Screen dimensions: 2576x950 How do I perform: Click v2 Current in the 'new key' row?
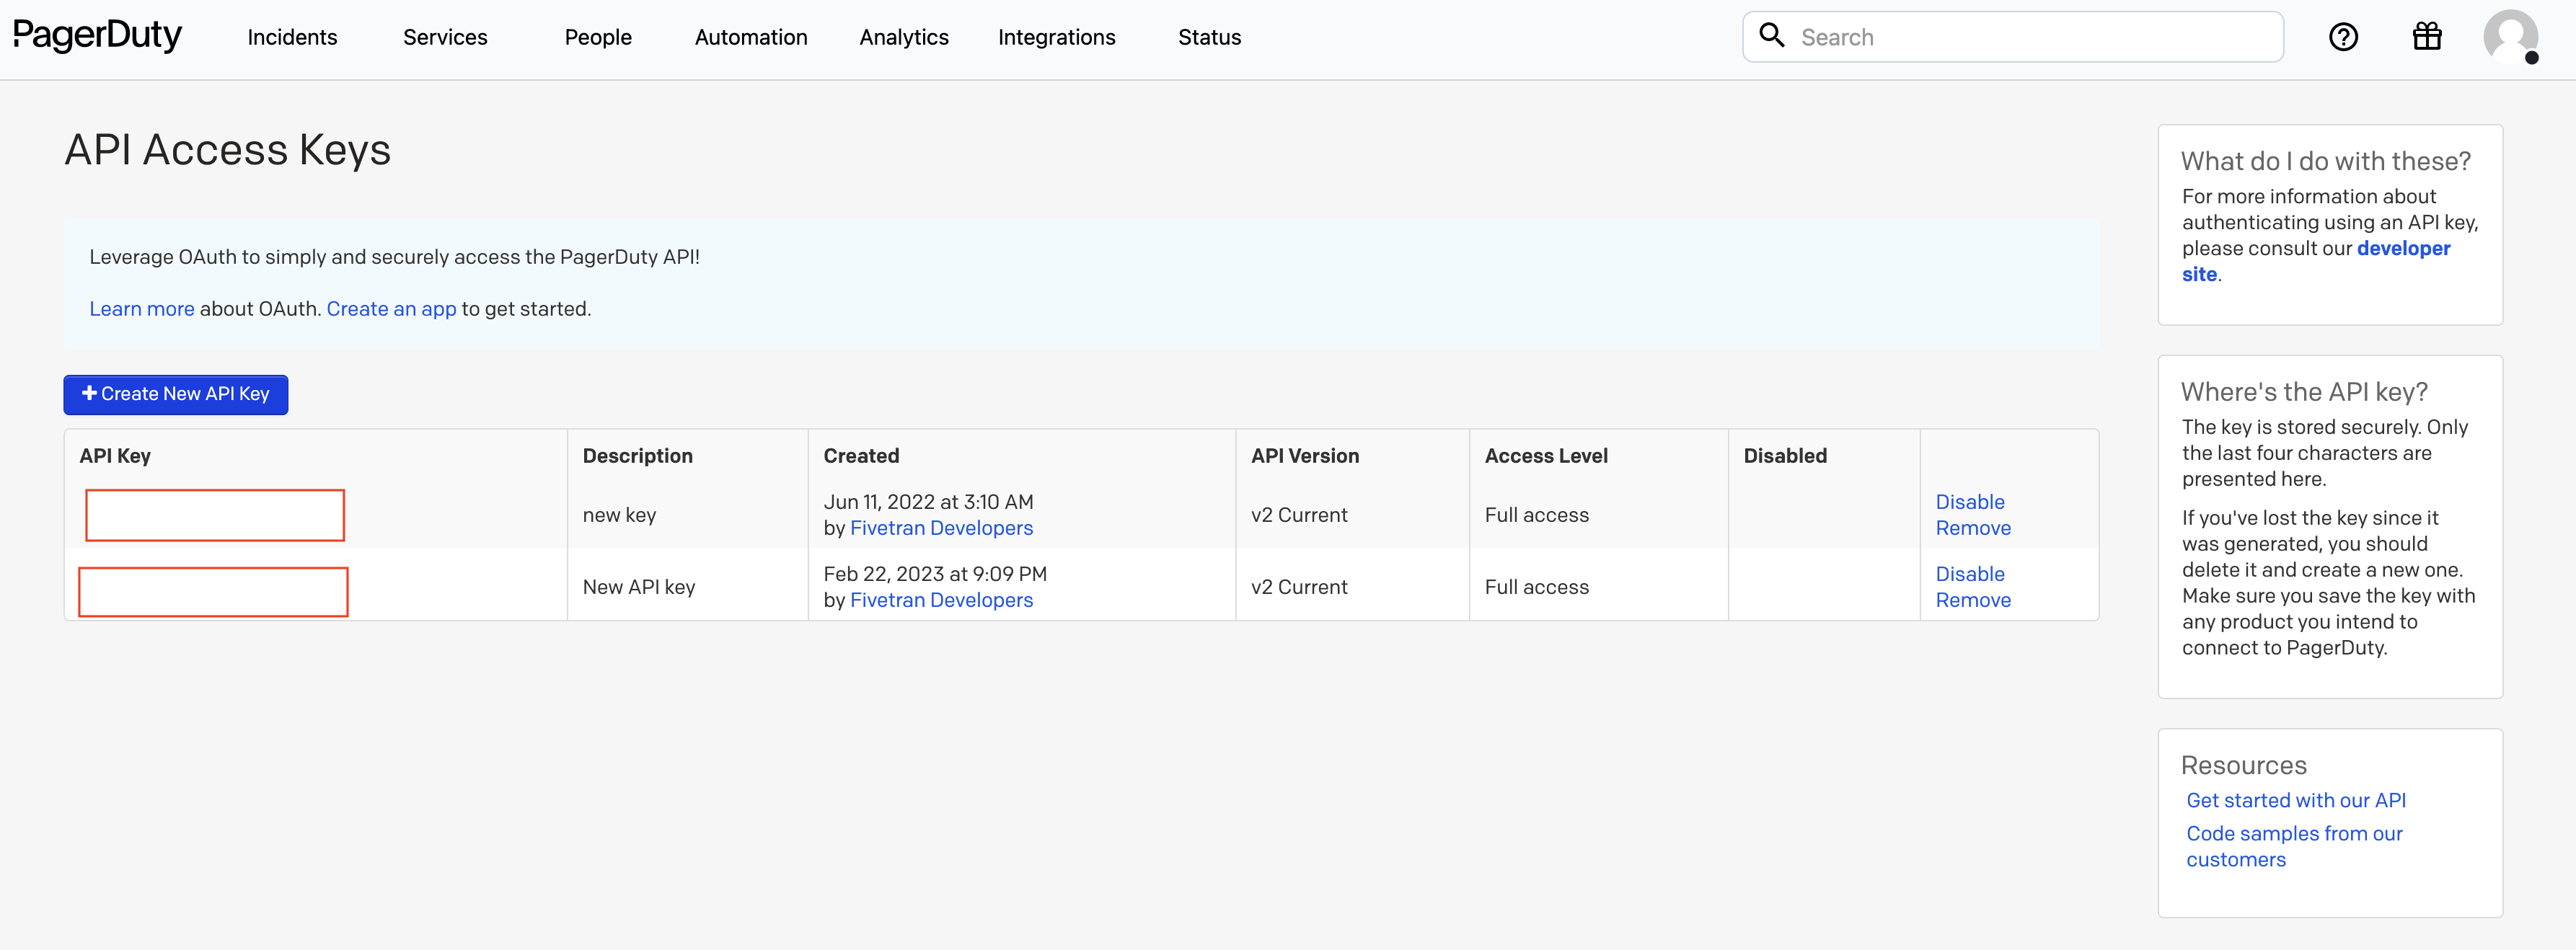(1299, 515)
